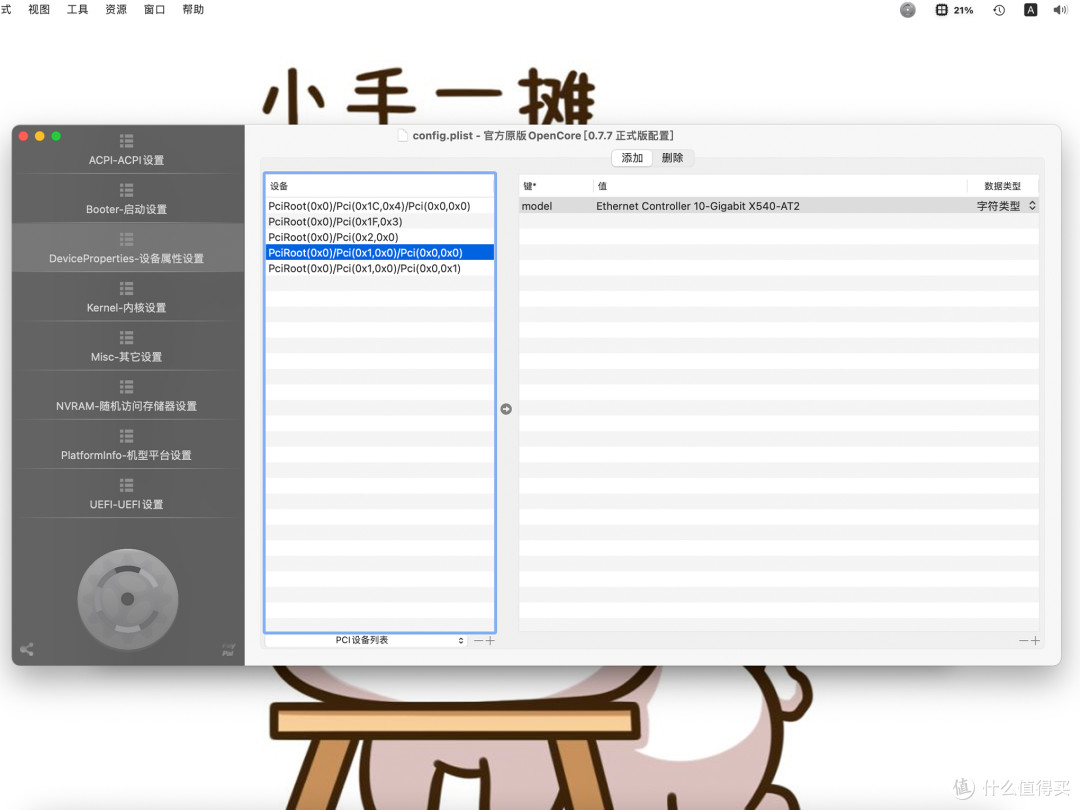Click value Ethernet Controller 10-Gigabit X540-AT2

698,206
